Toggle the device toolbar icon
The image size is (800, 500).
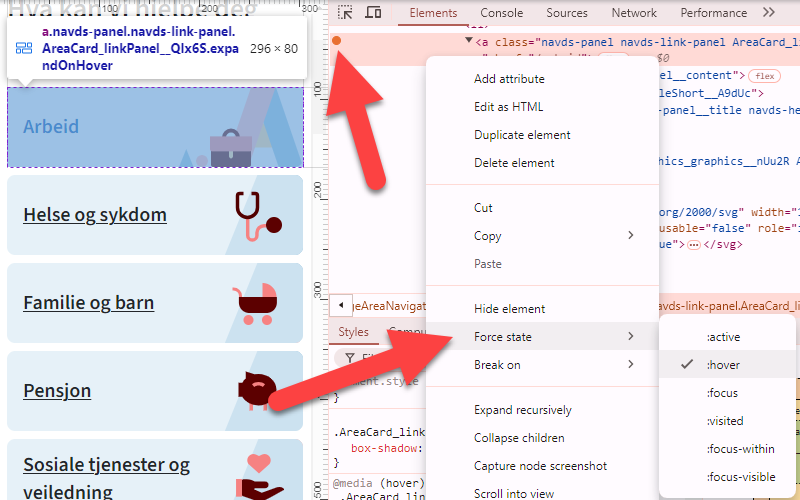click(x=373, y=12)
